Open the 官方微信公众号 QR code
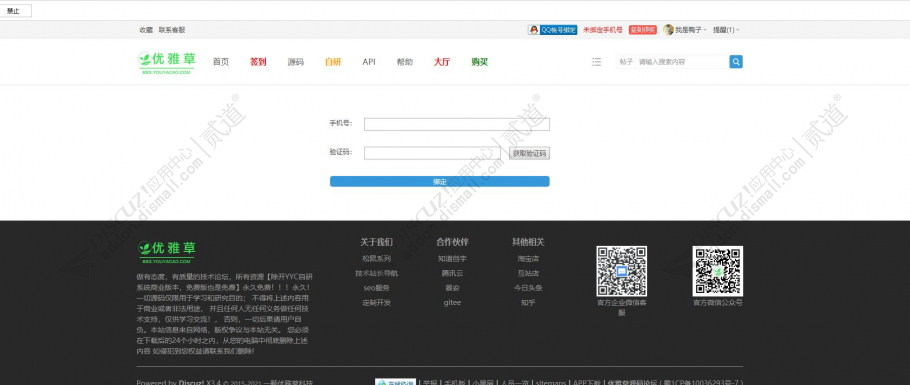Viewport: 910px width, 385px height. 717,271
